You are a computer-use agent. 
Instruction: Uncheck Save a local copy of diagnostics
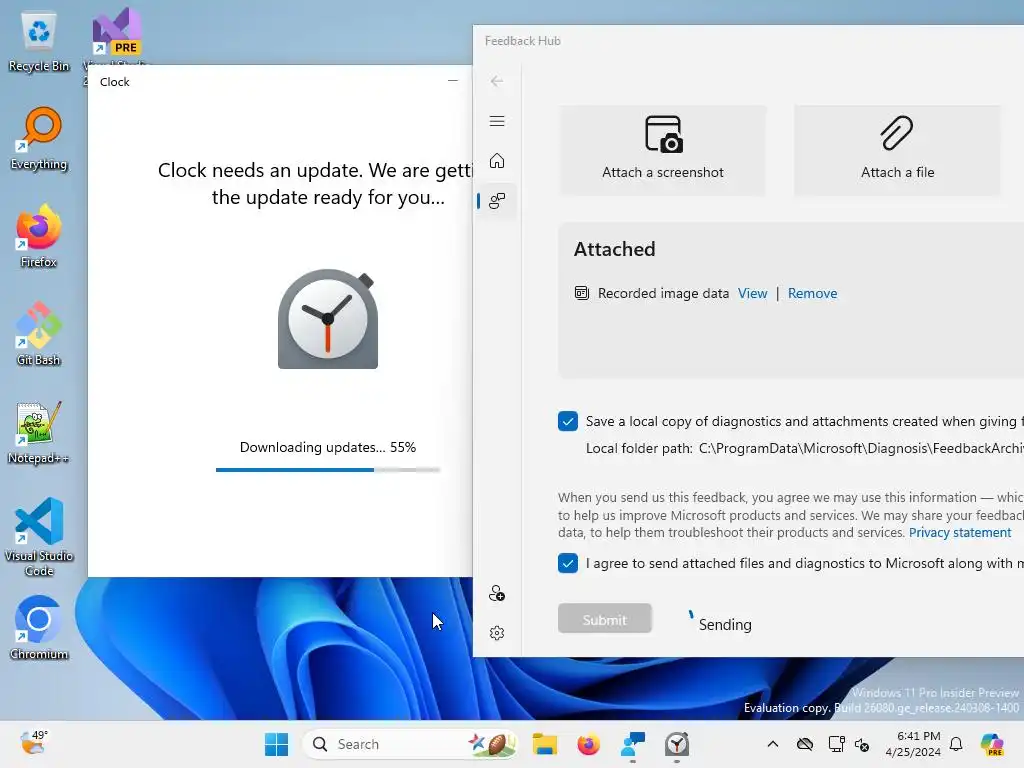[568, 421]
